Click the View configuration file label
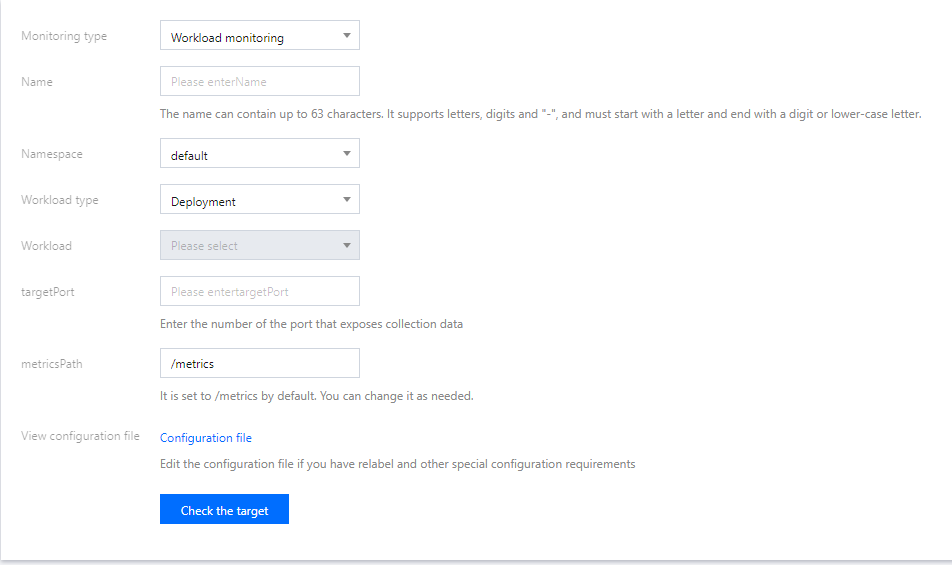 coord(80,436)
